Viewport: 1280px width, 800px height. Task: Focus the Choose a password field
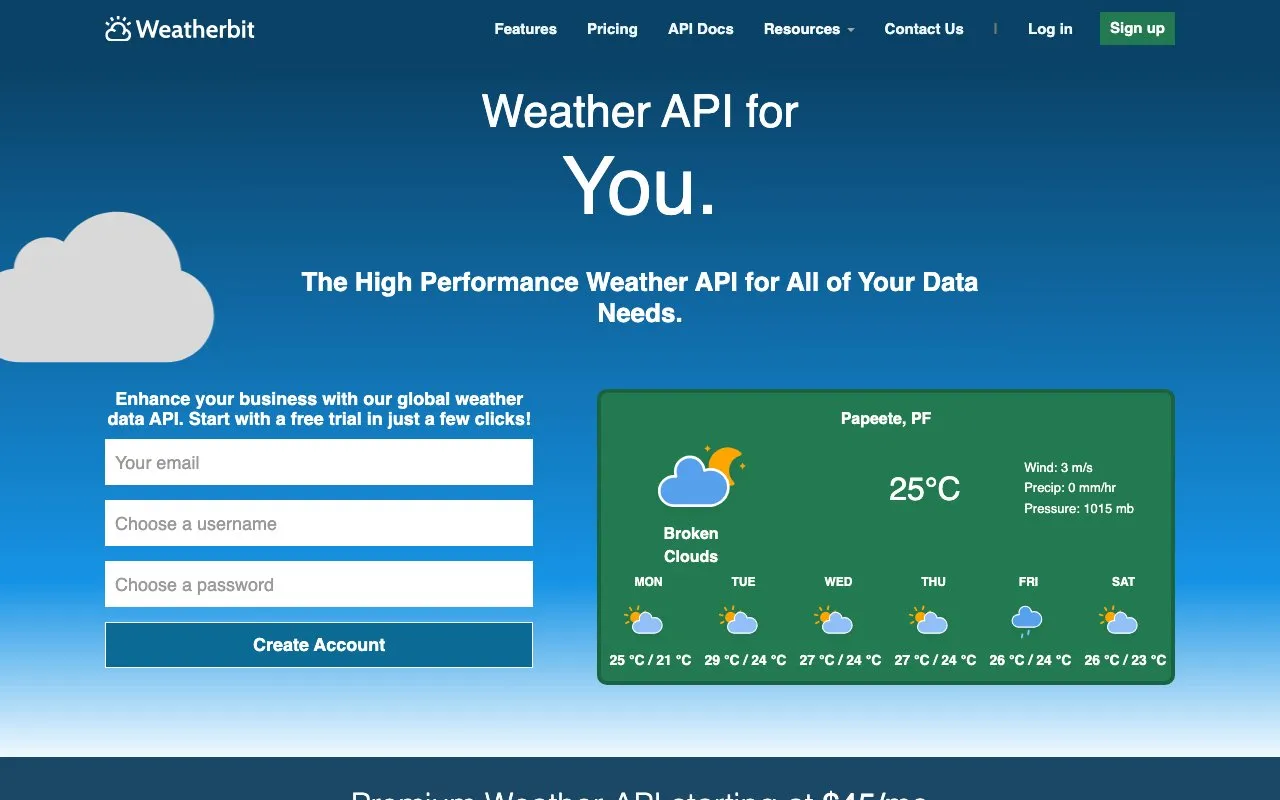[319, 584]
